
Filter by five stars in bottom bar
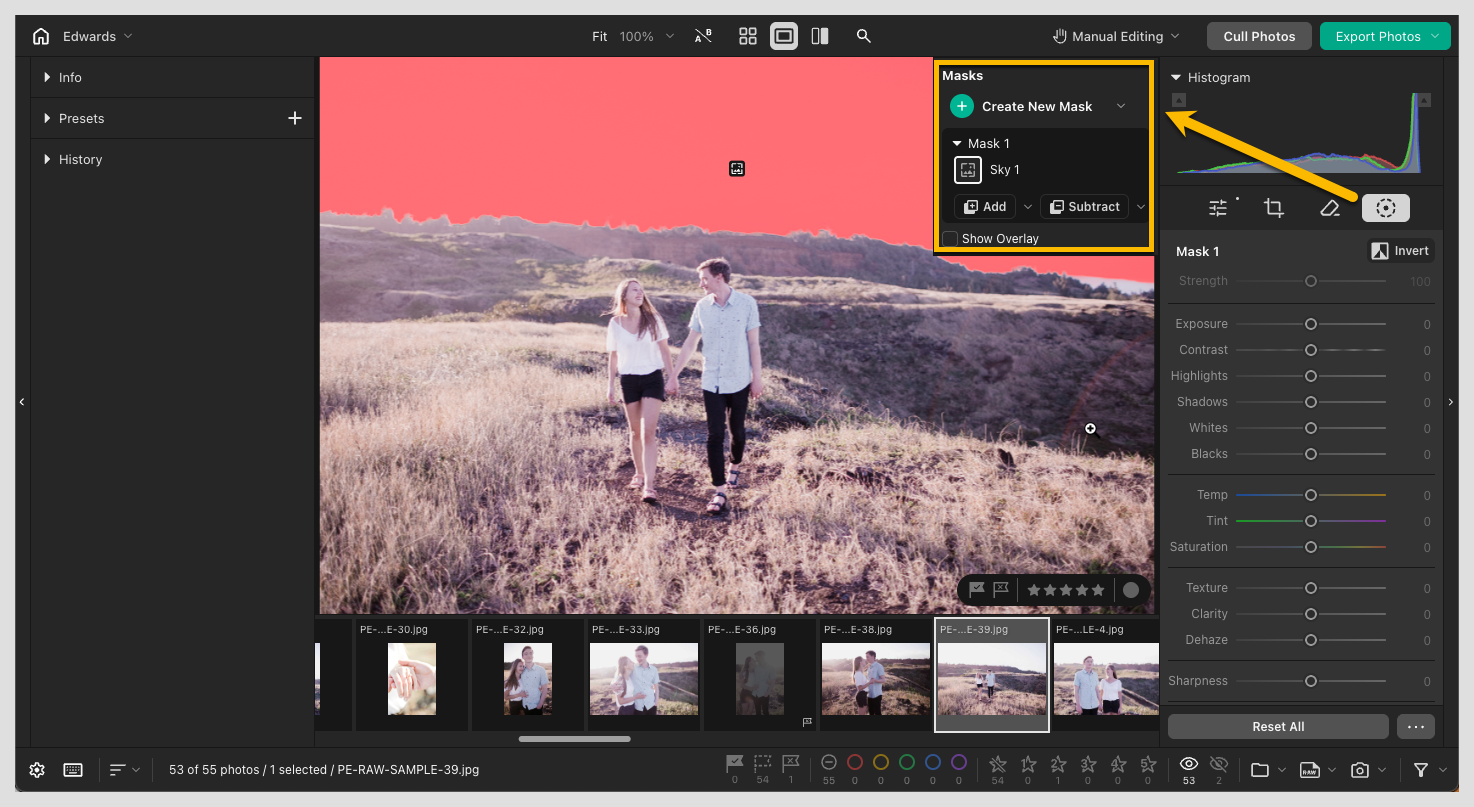pyautogui.click(x=1148, y=764)
